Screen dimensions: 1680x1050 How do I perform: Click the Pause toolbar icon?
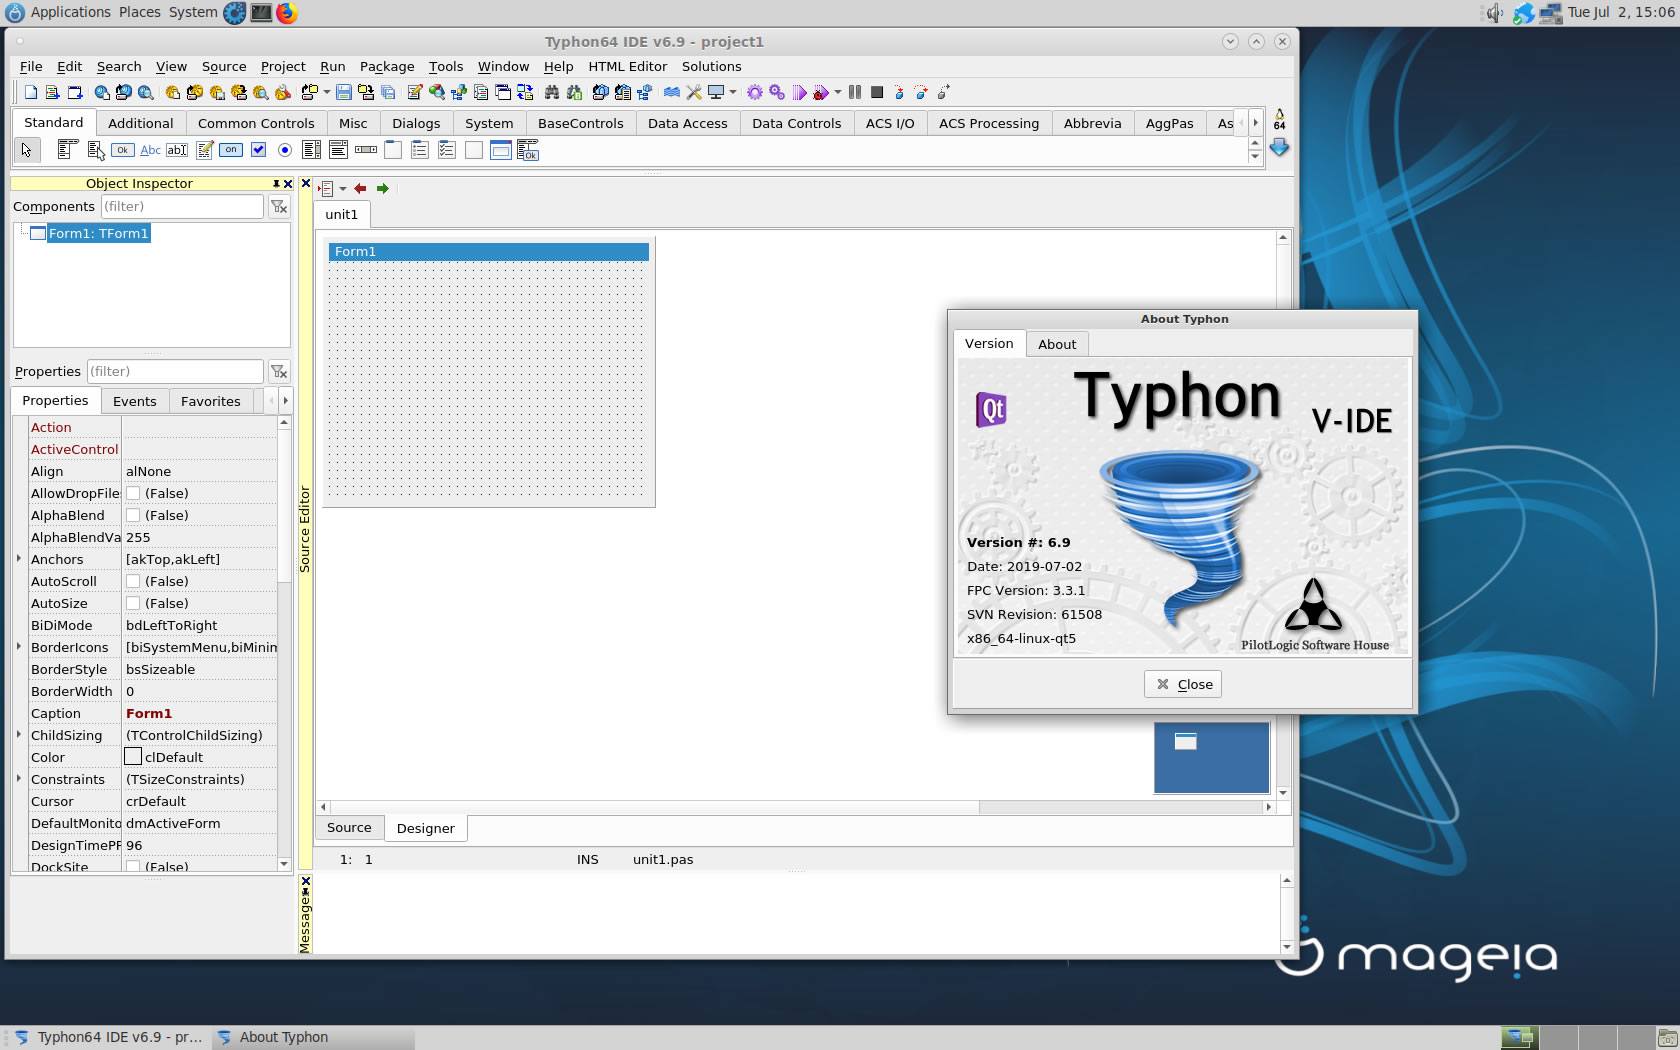click(855, 92)
